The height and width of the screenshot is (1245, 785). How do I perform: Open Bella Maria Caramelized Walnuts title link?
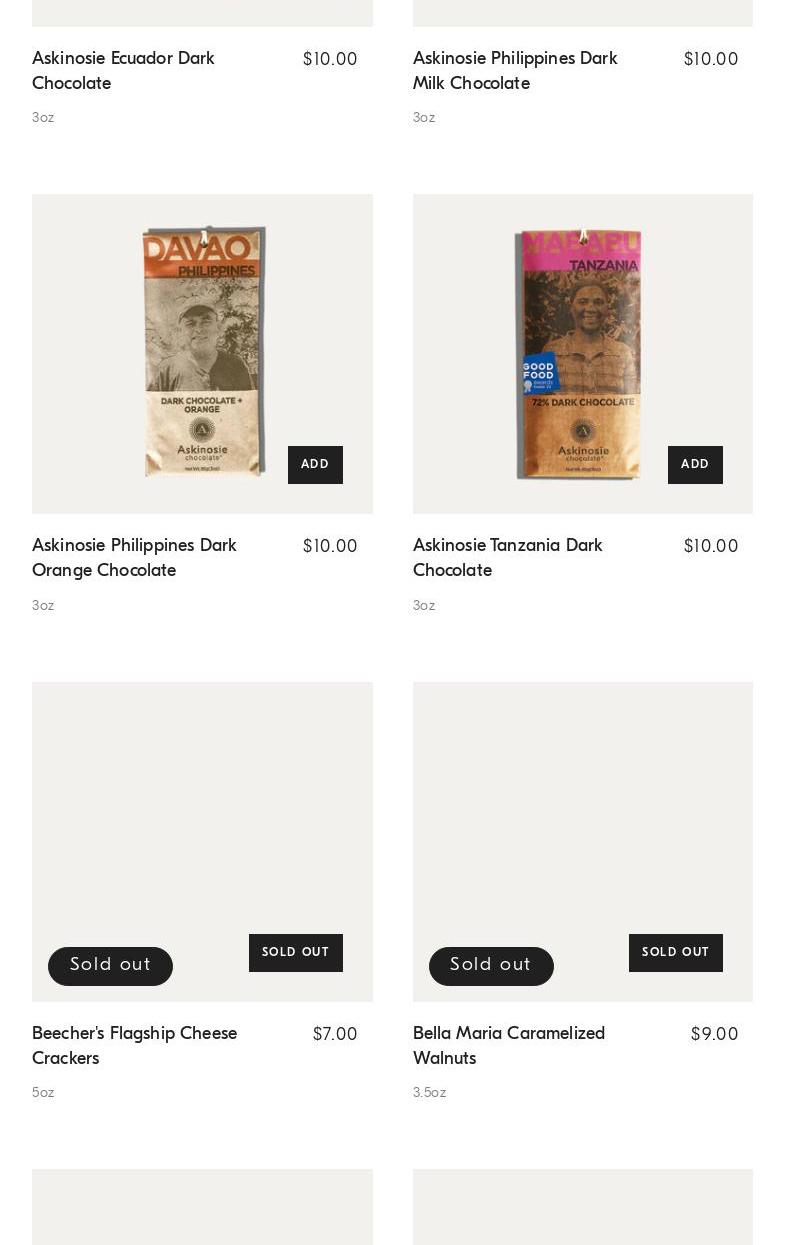tap(509, 1046)
